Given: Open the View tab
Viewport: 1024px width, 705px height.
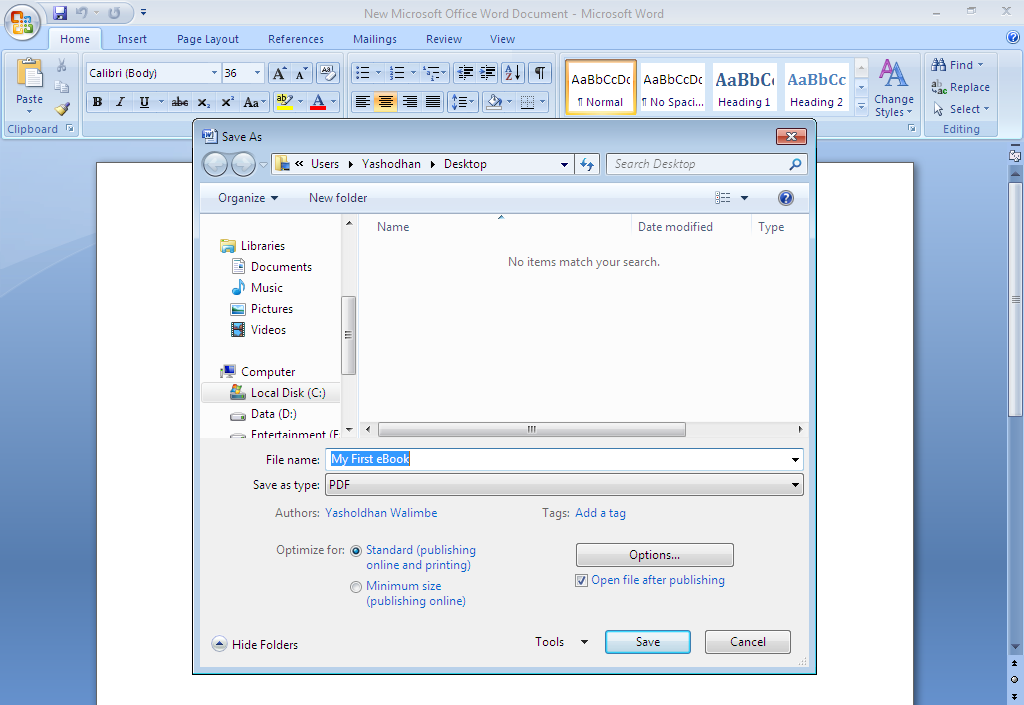Looking at the screenshot, I should tap(502, 39).
